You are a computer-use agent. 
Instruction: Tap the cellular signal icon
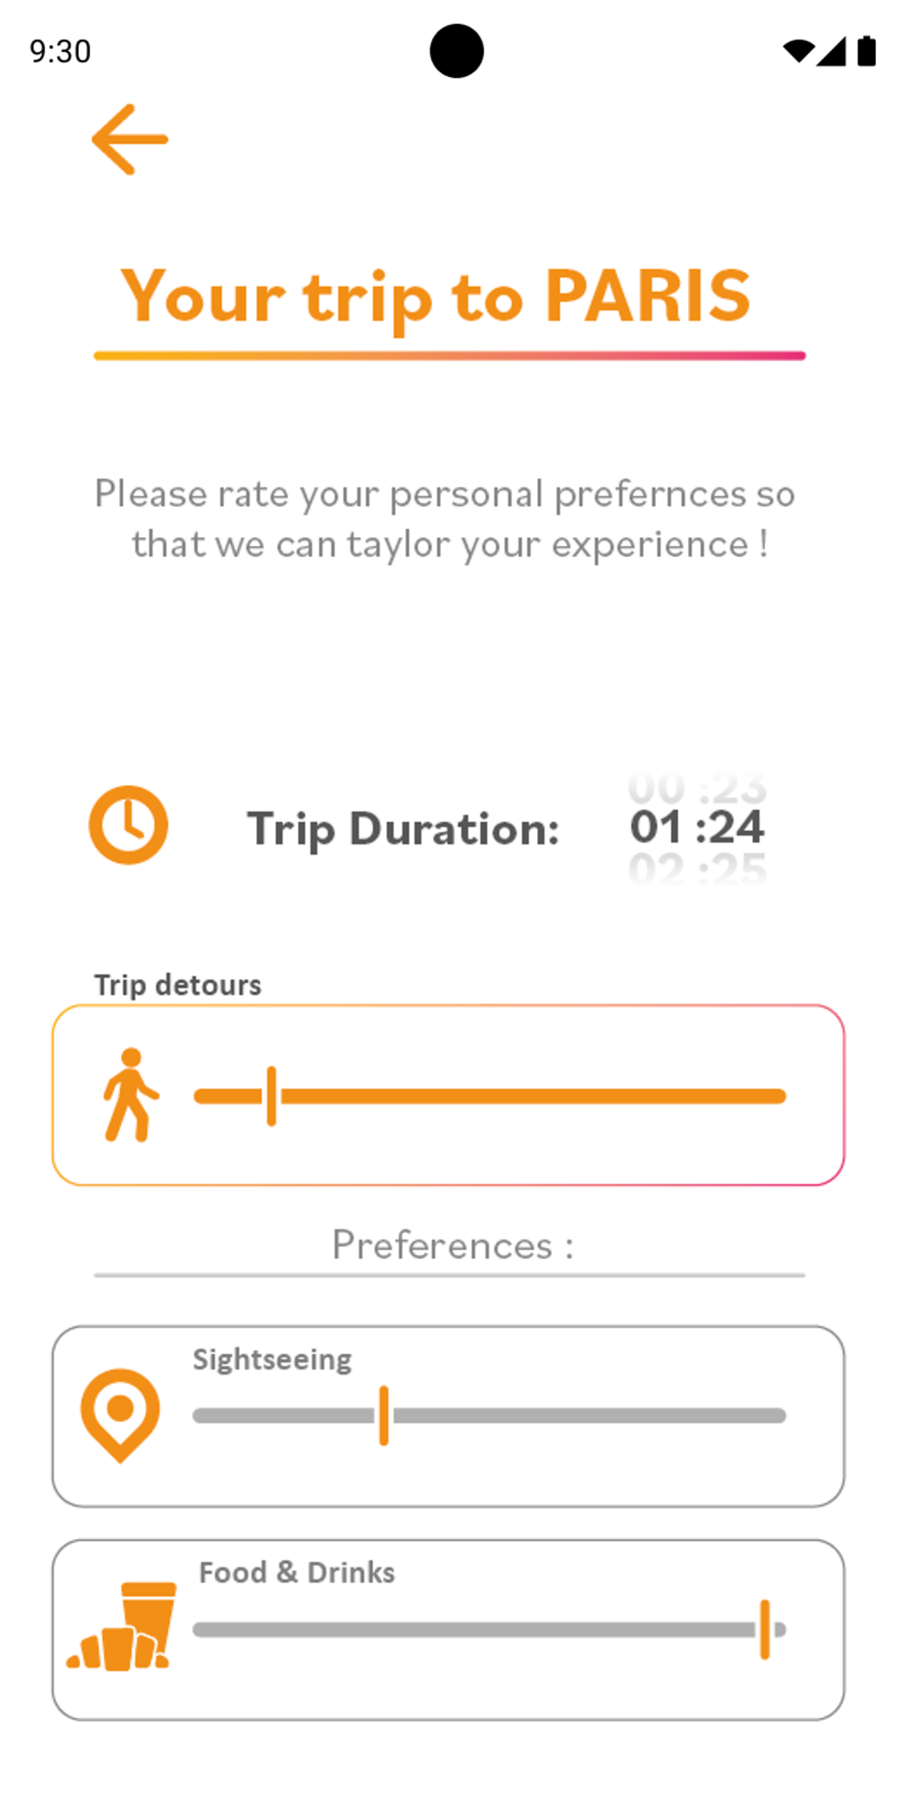coord(832,51)
